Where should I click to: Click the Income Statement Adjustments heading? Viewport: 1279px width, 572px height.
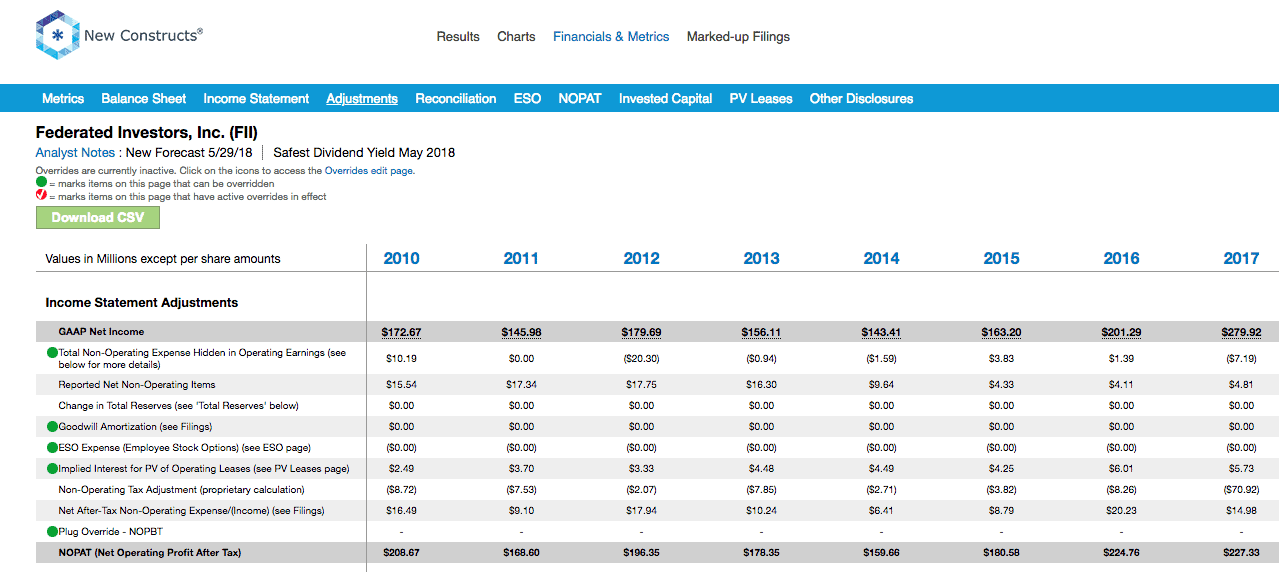(x=142, y=302)
